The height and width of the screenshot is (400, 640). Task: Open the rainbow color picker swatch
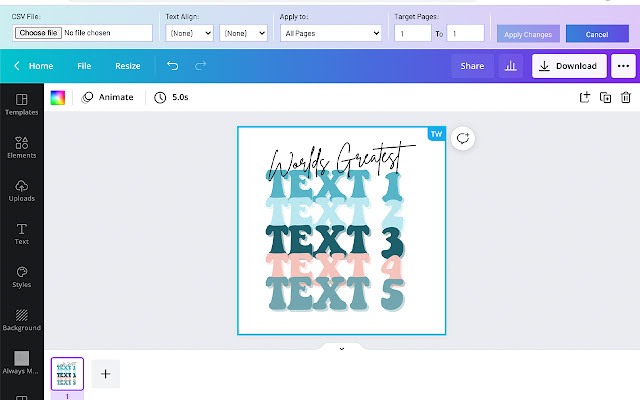pos(58,97)
